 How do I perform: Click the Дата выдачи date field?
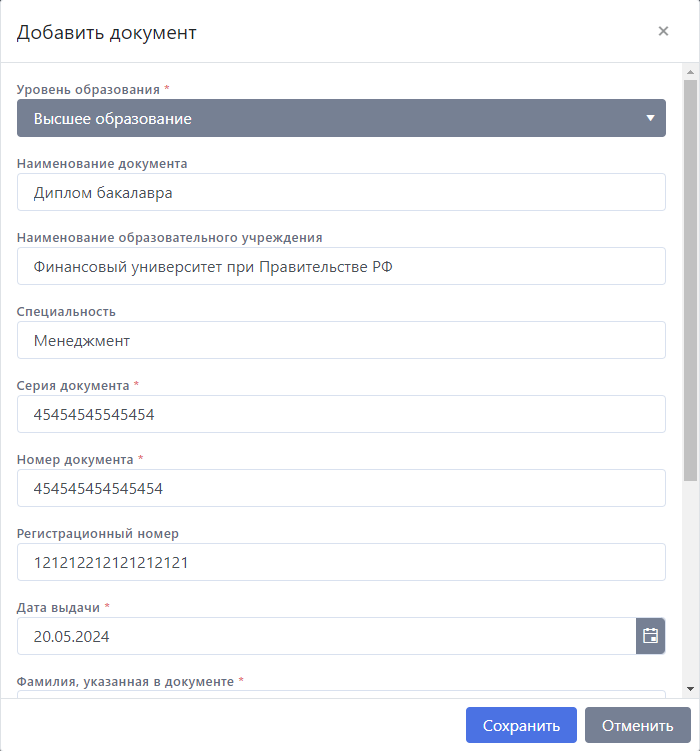pyautogui.click(x=326, y=636)
